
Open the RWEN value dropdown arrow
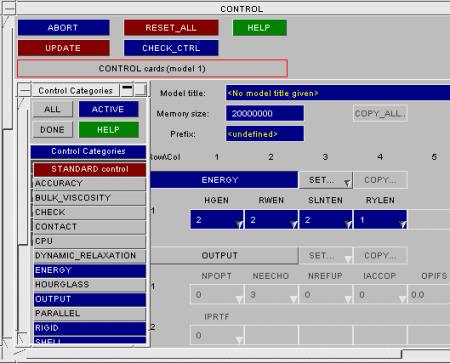click(293, 224)
